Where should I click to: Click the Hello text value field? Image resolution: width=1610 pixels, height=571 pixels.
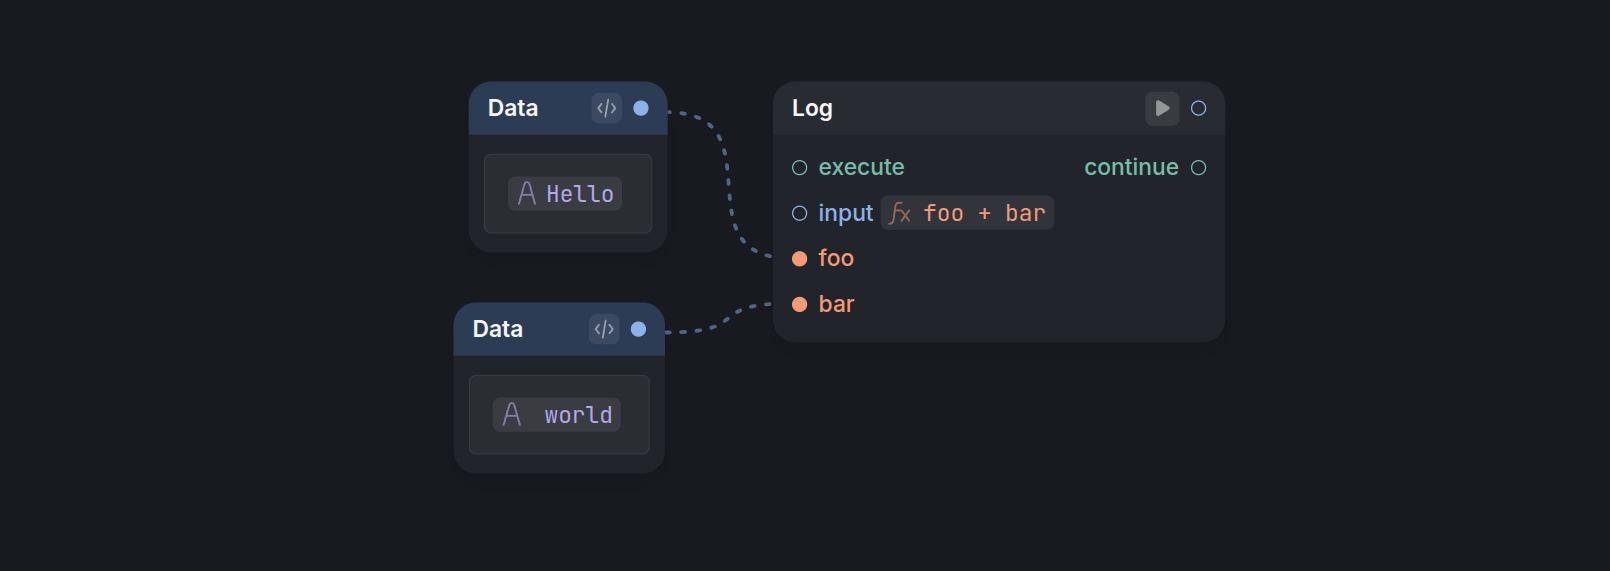(x=565, y=194)
